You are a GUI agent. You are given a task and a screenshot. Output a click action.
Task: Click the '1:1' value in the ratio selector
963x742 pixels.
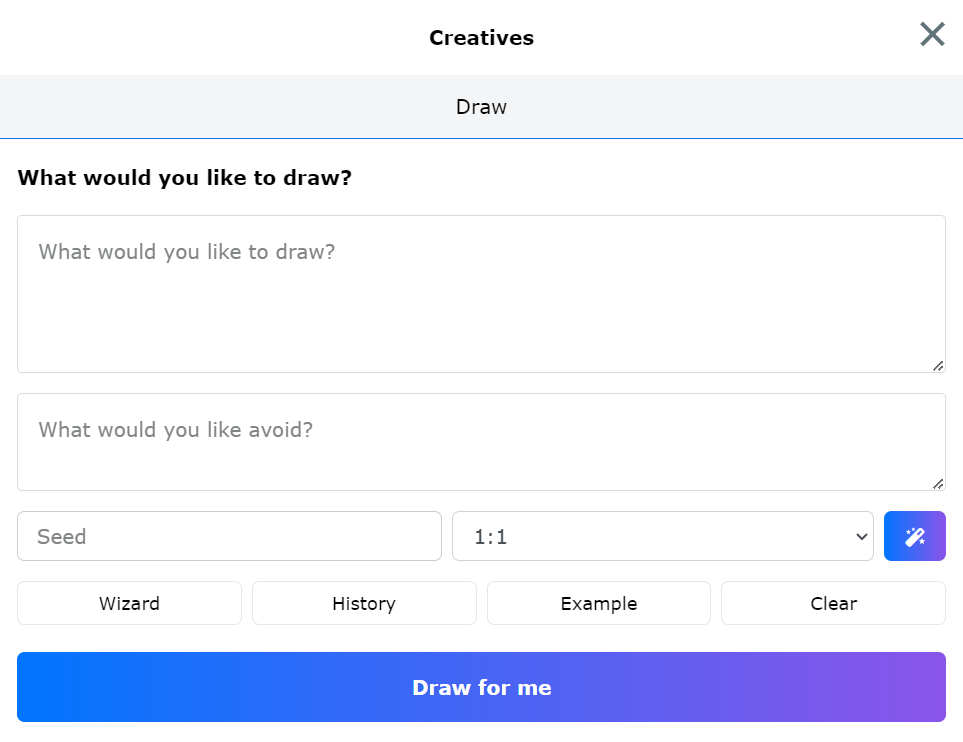[491, 537]
